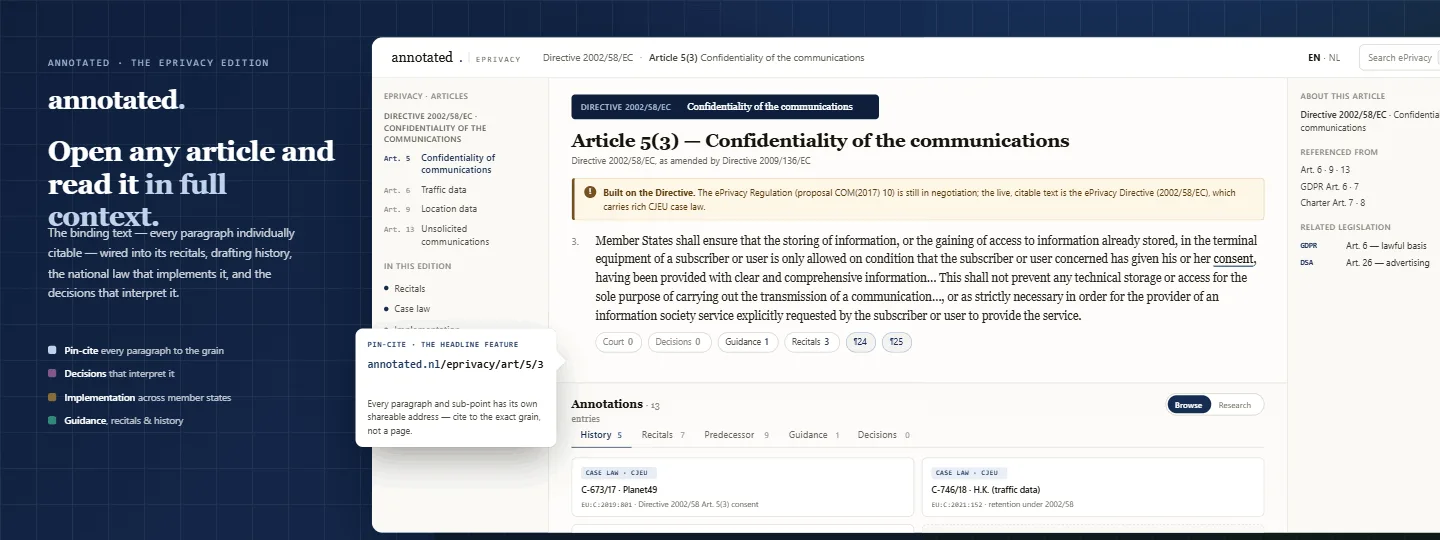Open Art. 9 Location data
Image resolution: width=1440 pixels, height=540 pixels.
point(431,209)
